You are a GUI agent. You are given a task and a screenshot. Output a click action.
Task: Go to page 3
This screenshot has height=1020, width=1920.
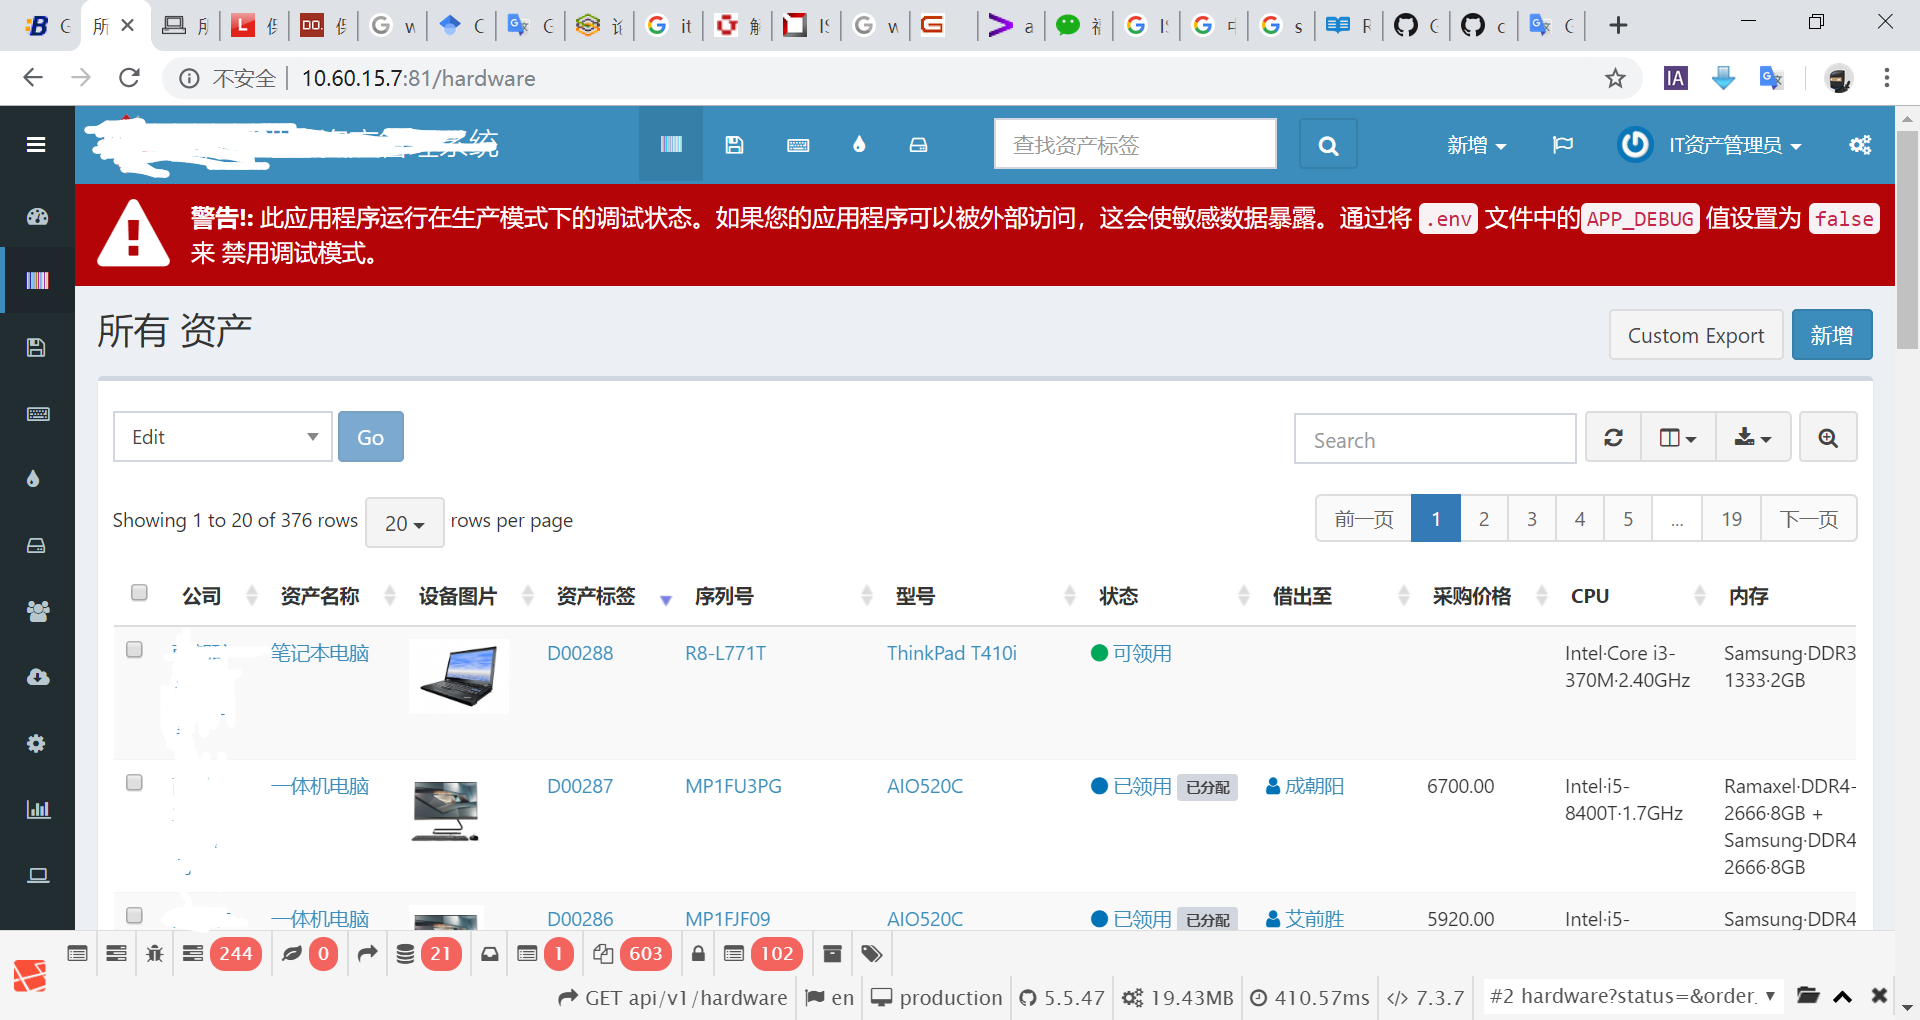click(1532, 518)
